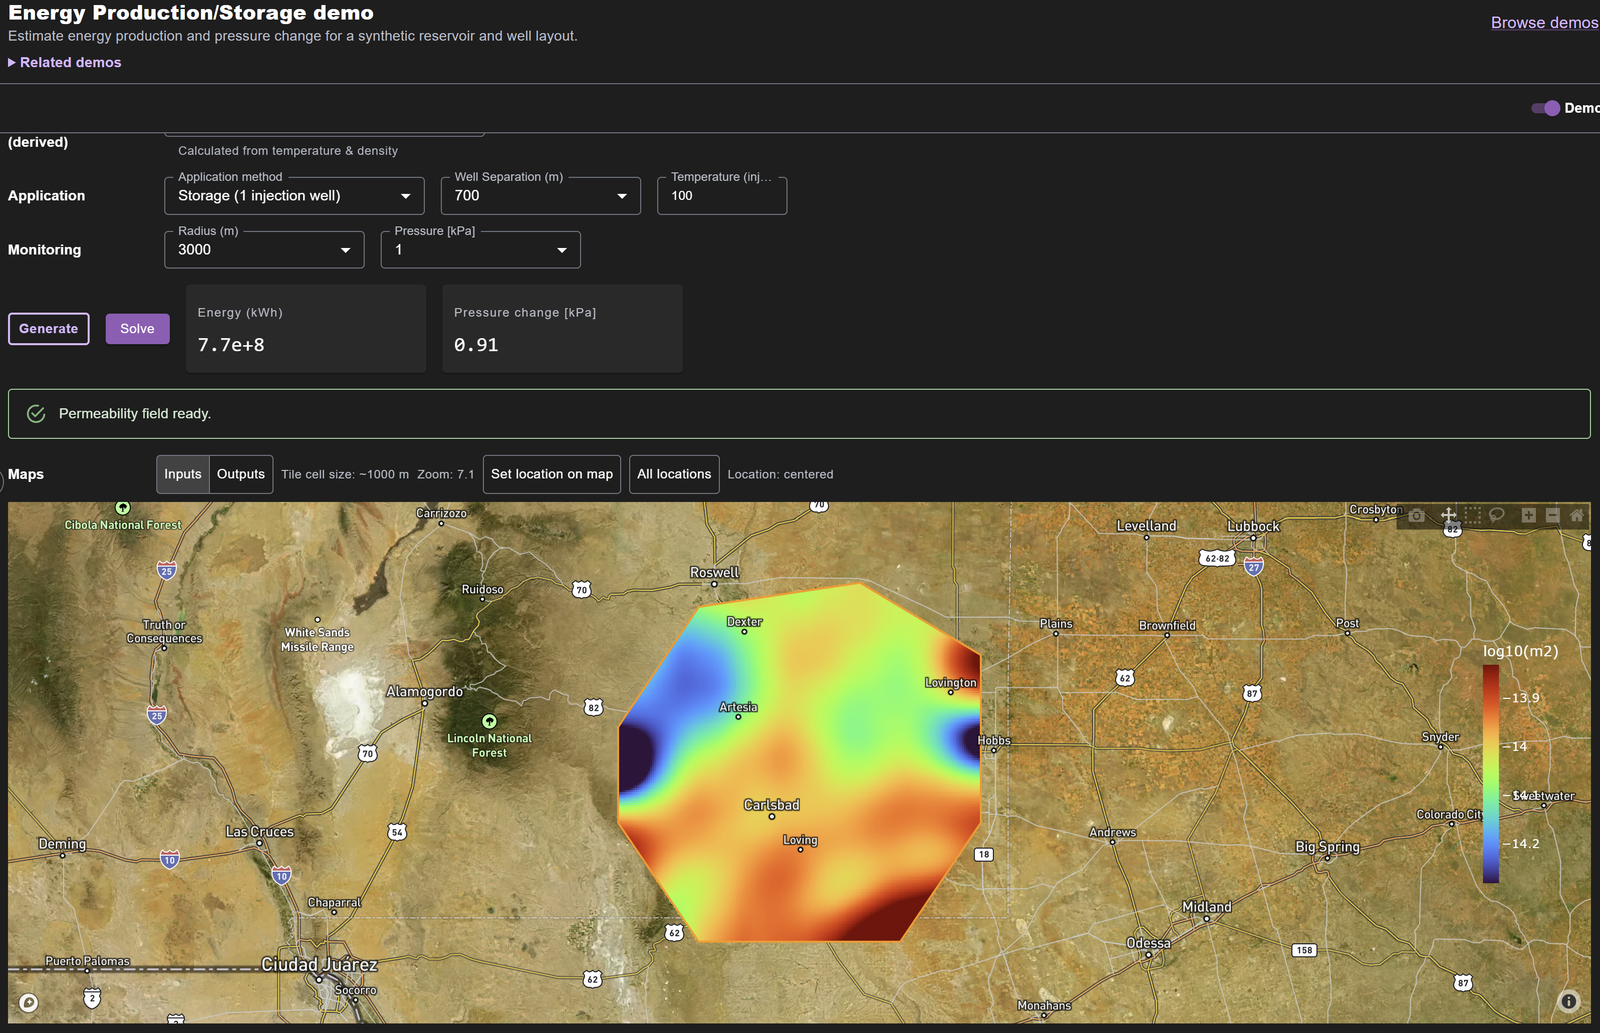
Task: Click the Temperature injection input field
Action: pyautogui.click(x=722, y=196)
